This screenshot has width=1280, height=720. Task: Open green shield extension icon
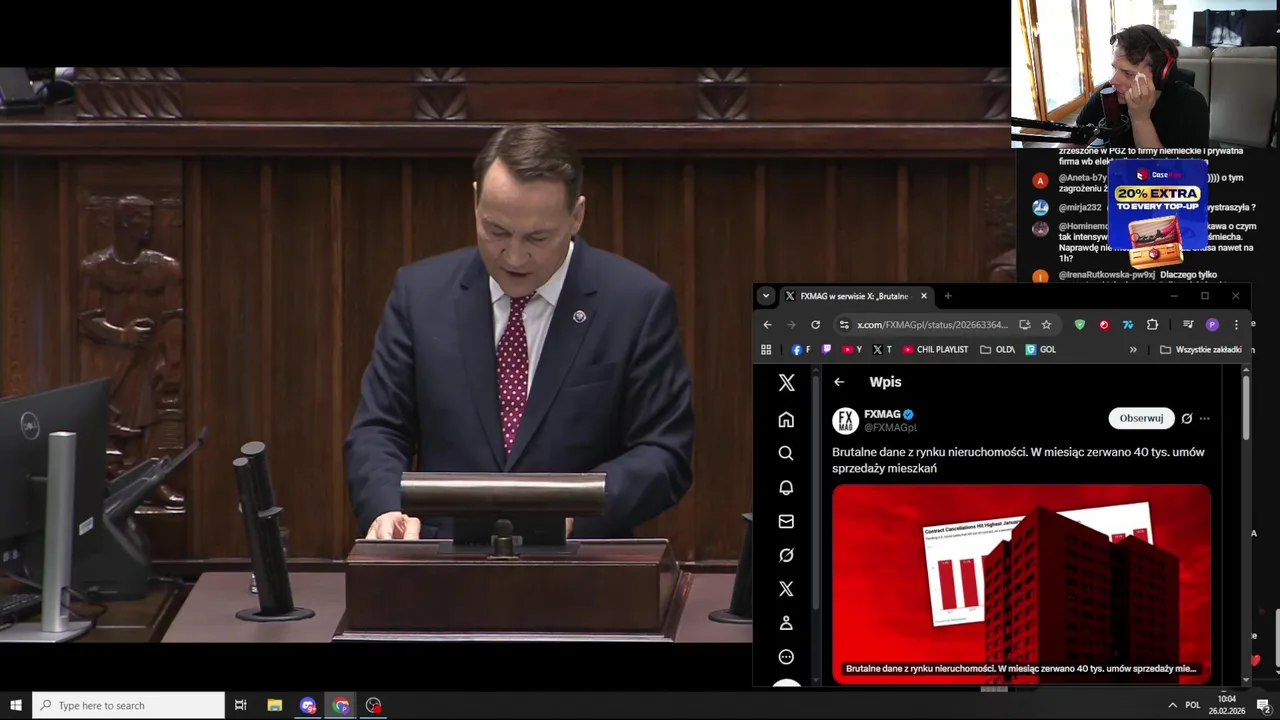tap(1079, 324)
